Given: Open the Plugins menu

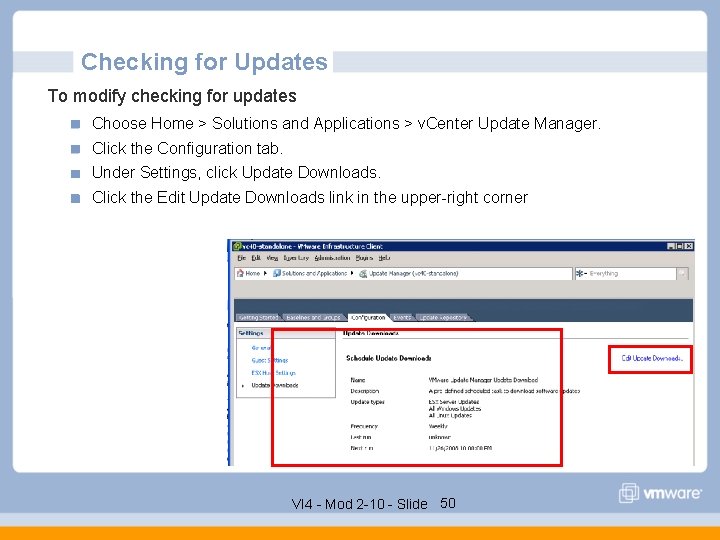Looking at the screenshot, I should coord(364,258).
